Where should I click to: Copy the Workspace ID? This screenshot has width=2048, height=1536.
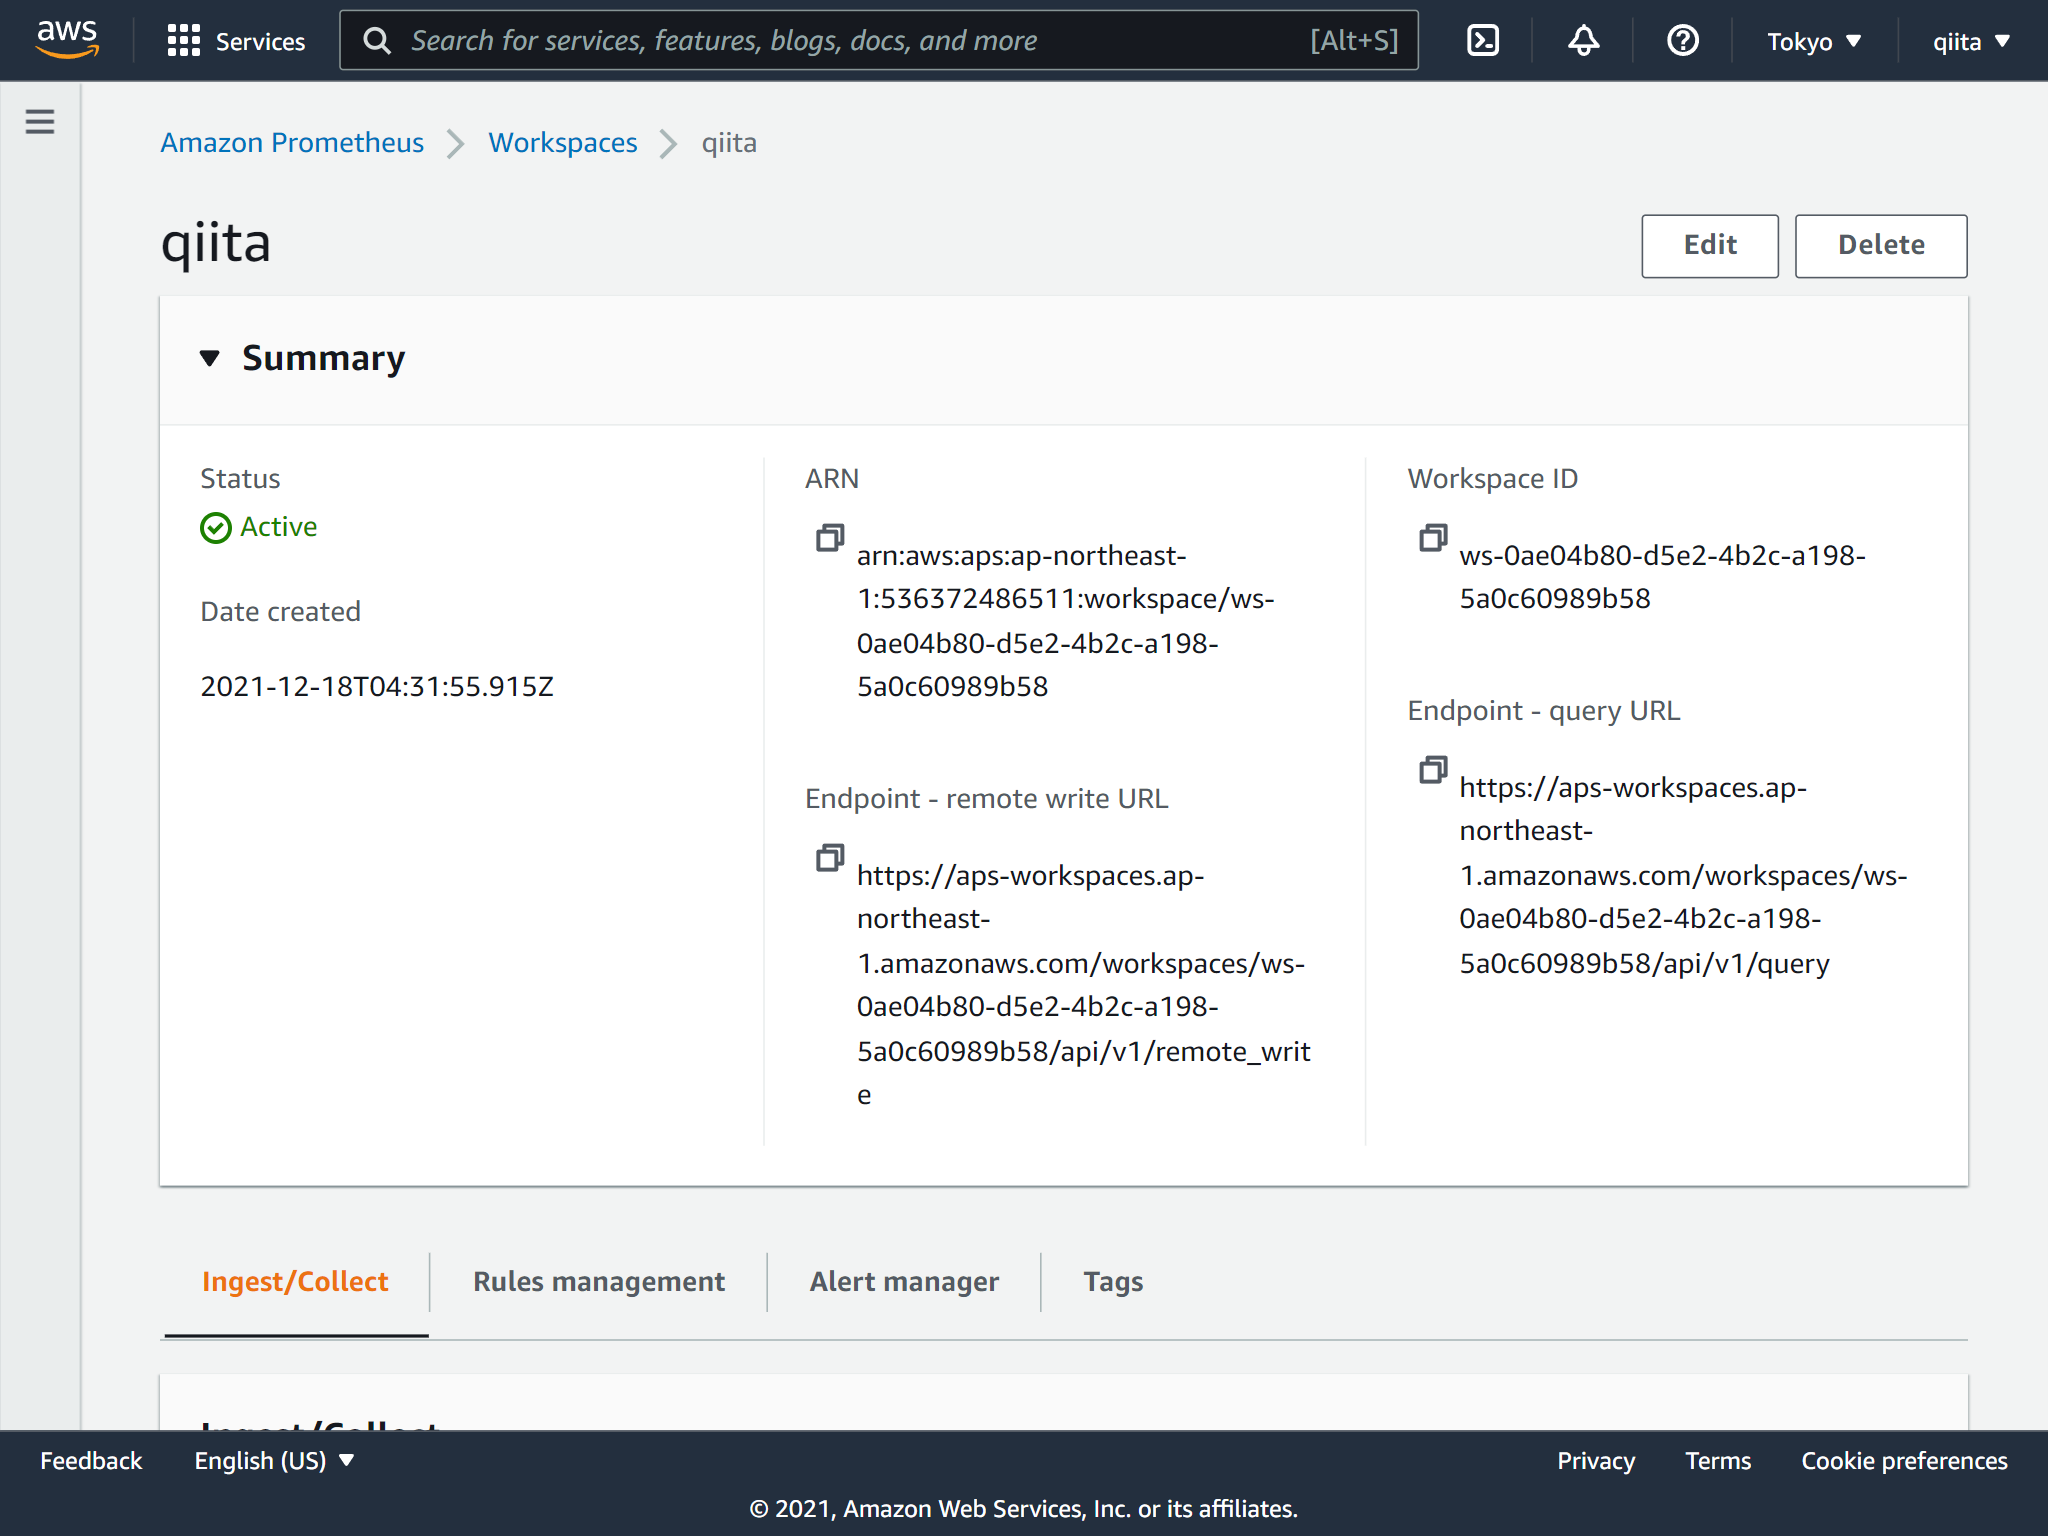point(1432,537)
